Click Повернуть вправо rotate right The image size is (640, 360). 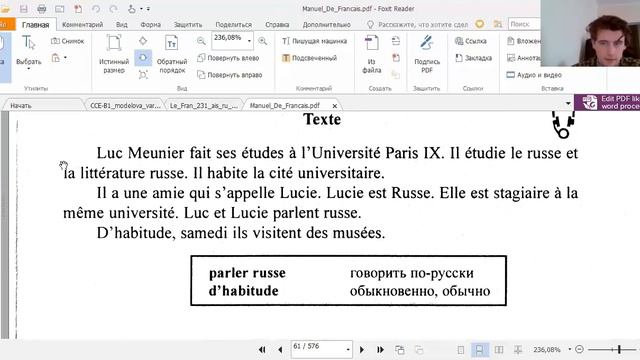point(230,75)
